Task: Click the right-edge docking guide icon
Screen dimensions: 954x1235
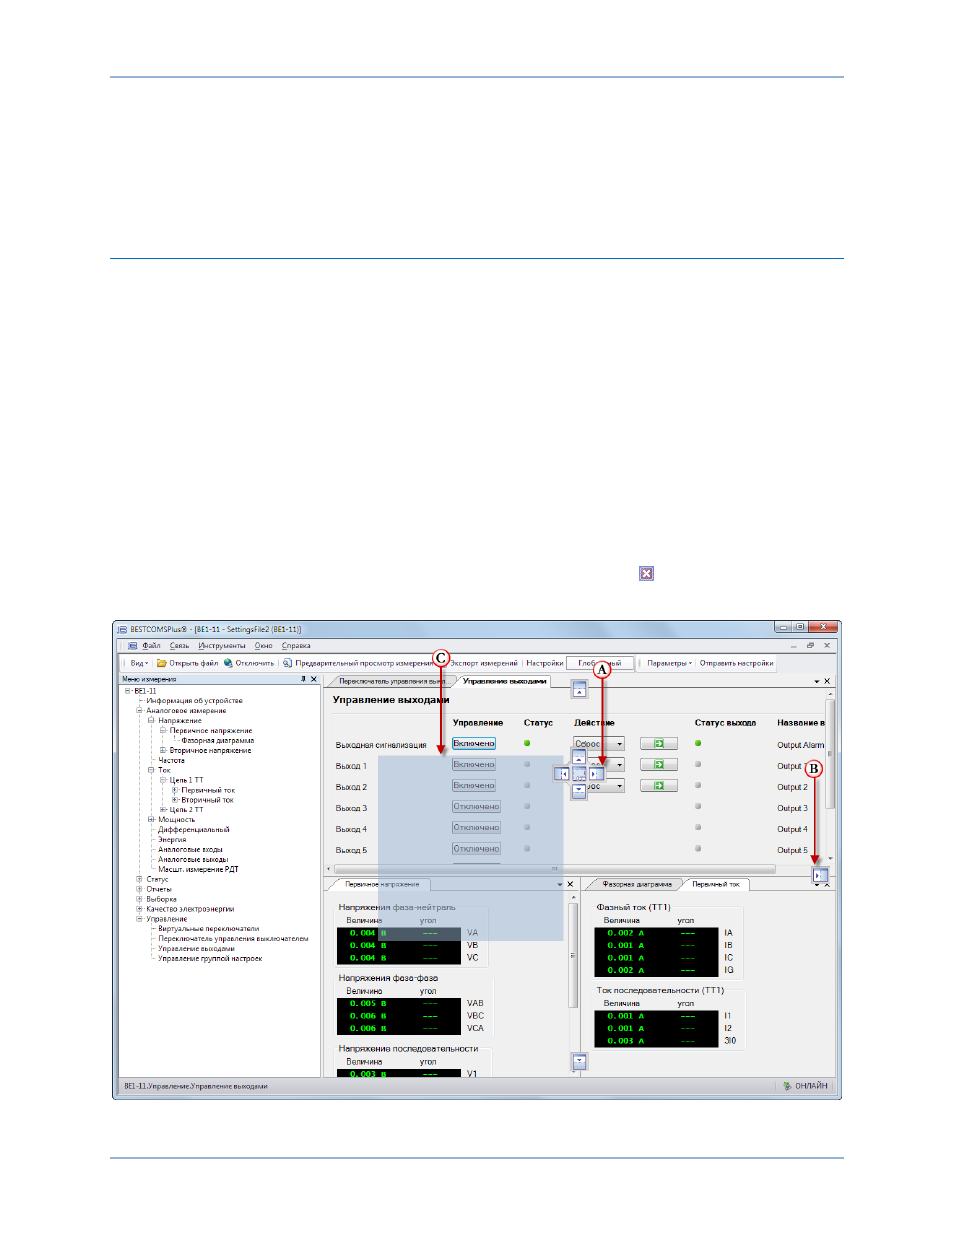Action: point(820,875)
